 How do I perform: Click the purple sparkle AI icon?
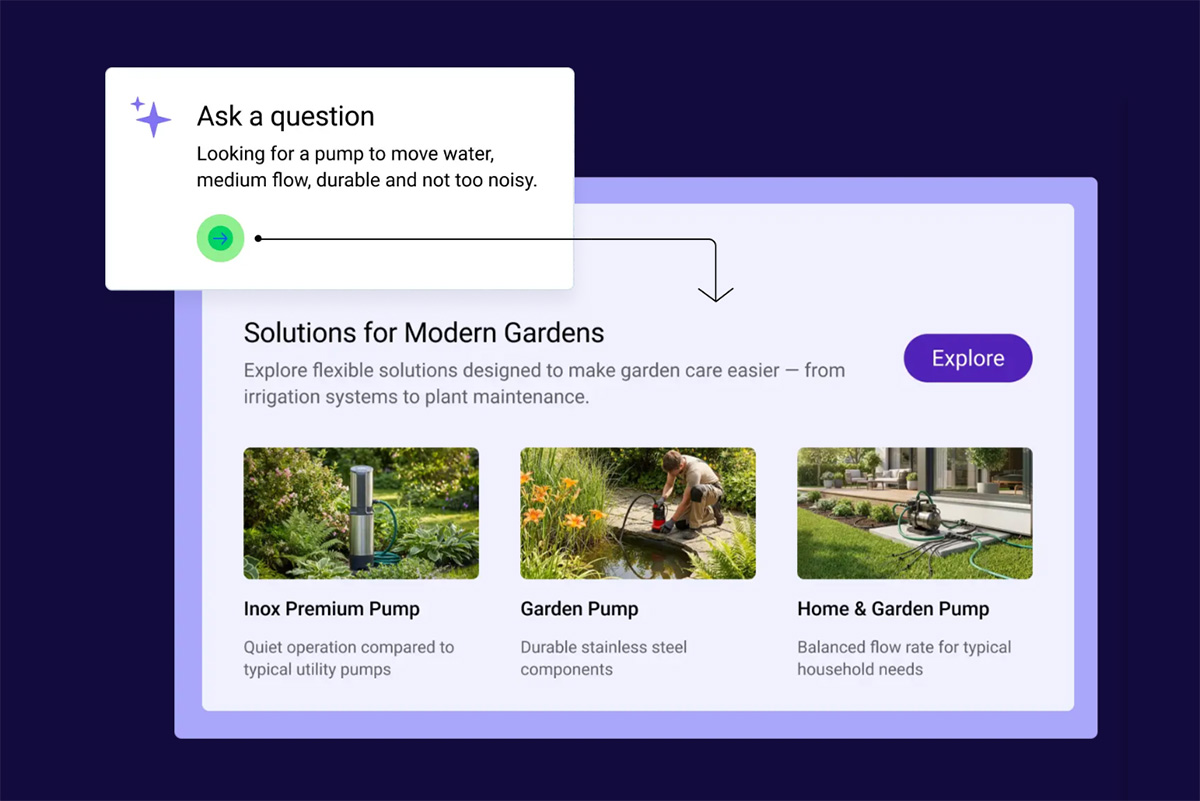click(x=150, y=117)
